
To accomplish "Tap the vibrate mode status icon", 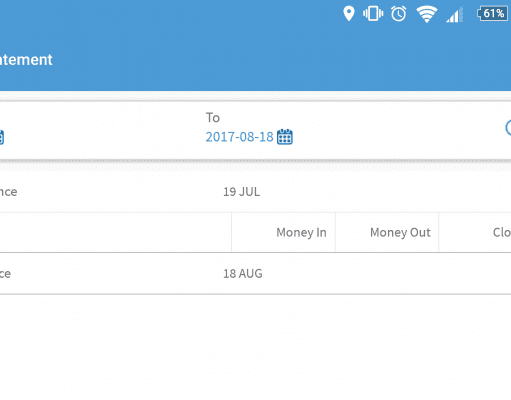I will click(373, 14).
